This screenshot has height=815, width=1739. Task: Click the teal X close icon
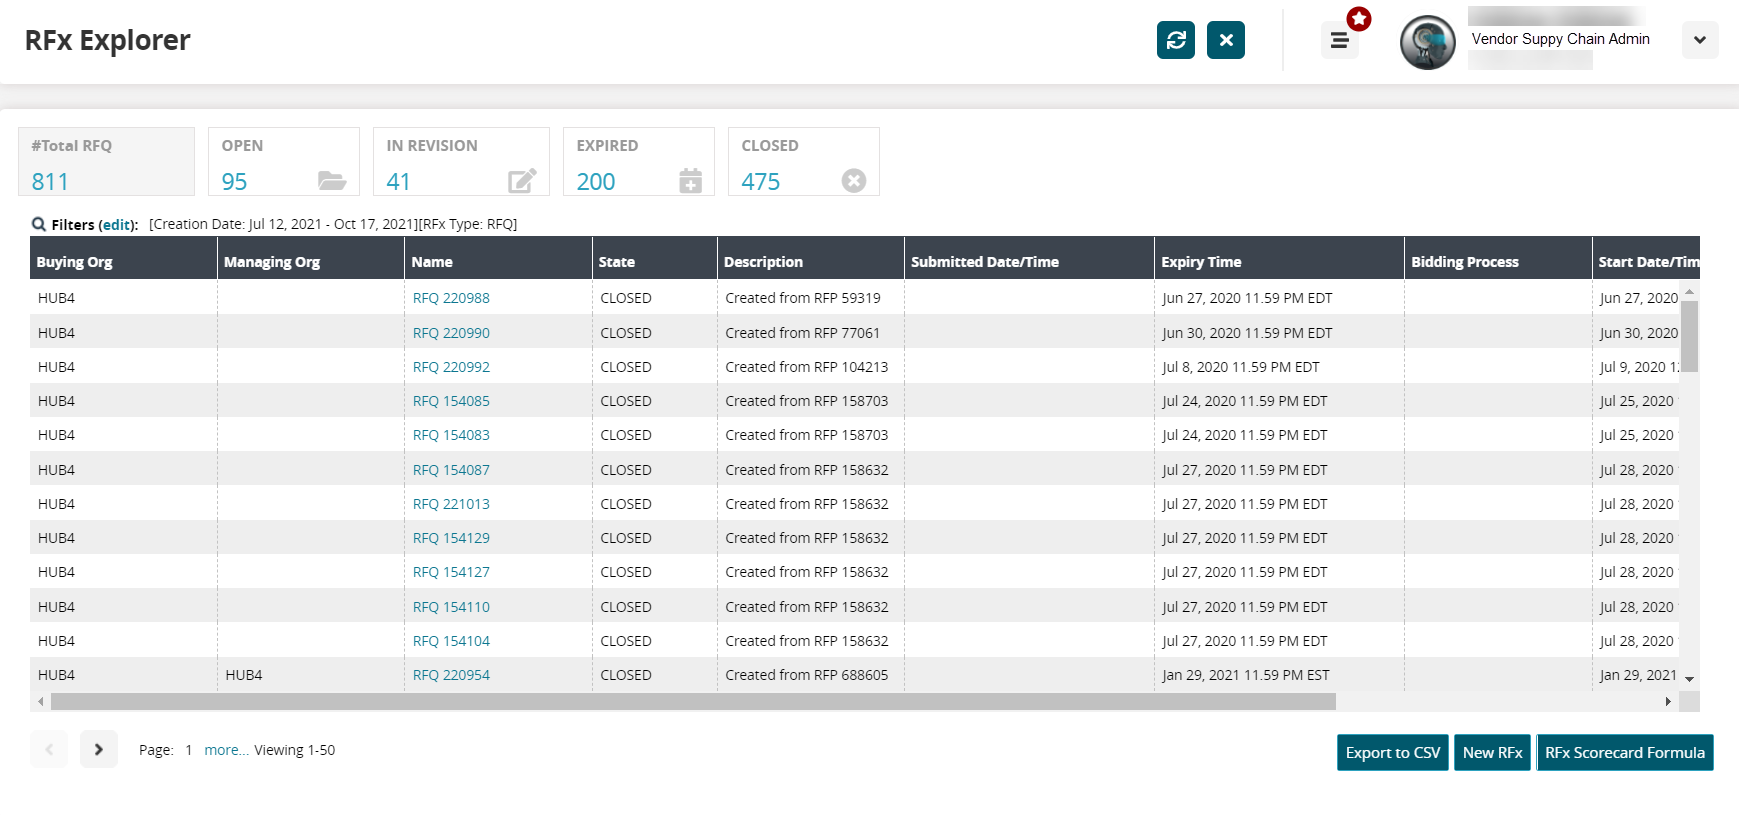click(1225, 40)
